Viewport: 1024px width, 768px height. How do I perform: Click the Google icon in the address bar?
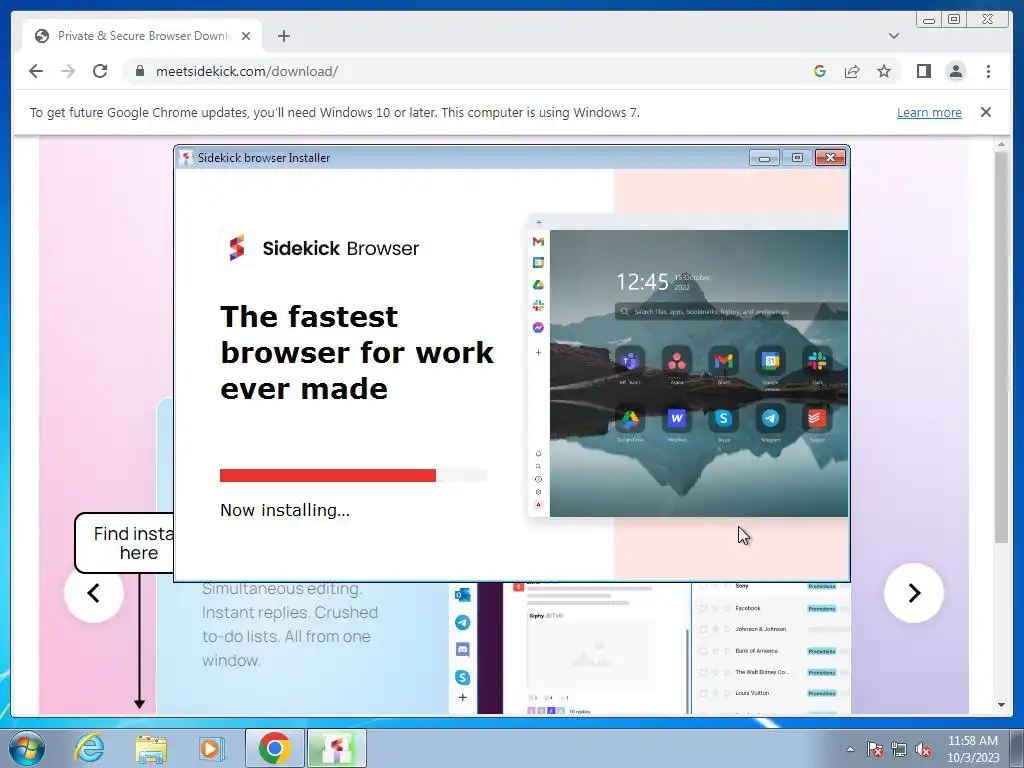820,71
